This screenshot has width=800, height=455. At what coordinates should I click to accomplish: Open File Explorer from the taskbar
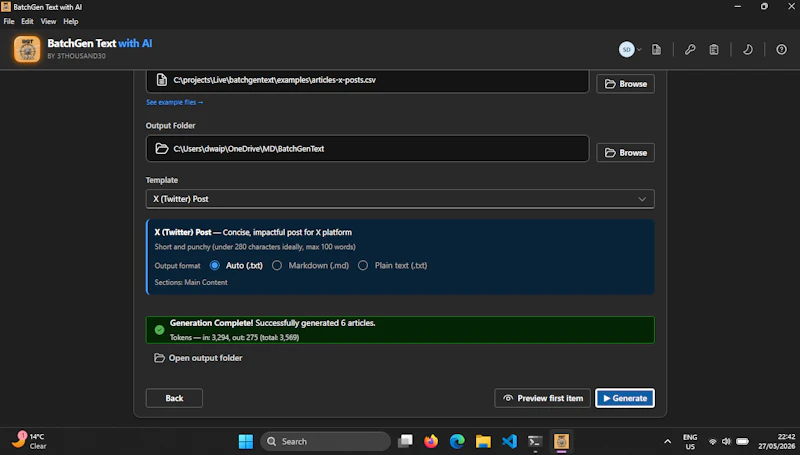tap(483, 441)
